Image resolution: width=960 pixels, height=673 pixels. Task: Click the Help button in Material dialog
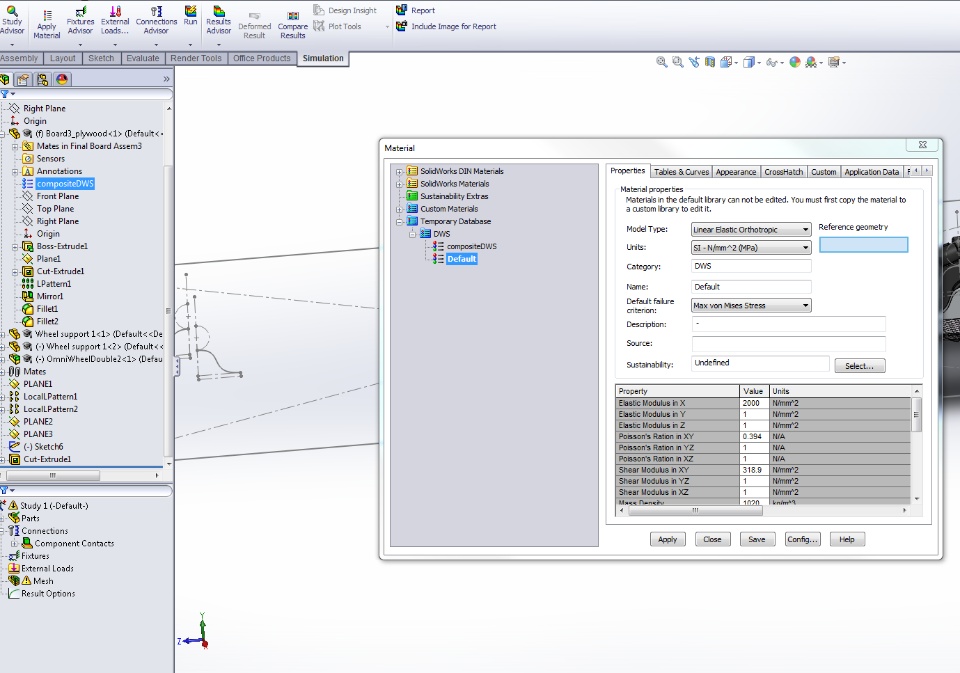[847, 540]
